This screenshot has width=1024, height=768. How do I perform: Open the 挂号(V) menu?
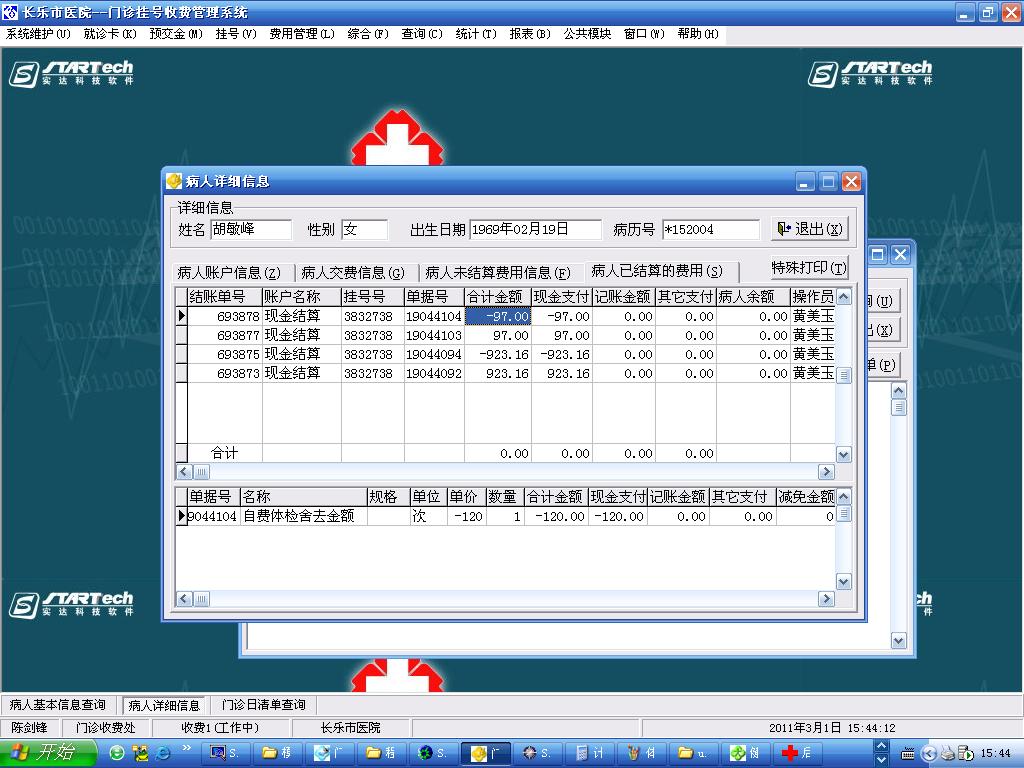tap(236, 33)
